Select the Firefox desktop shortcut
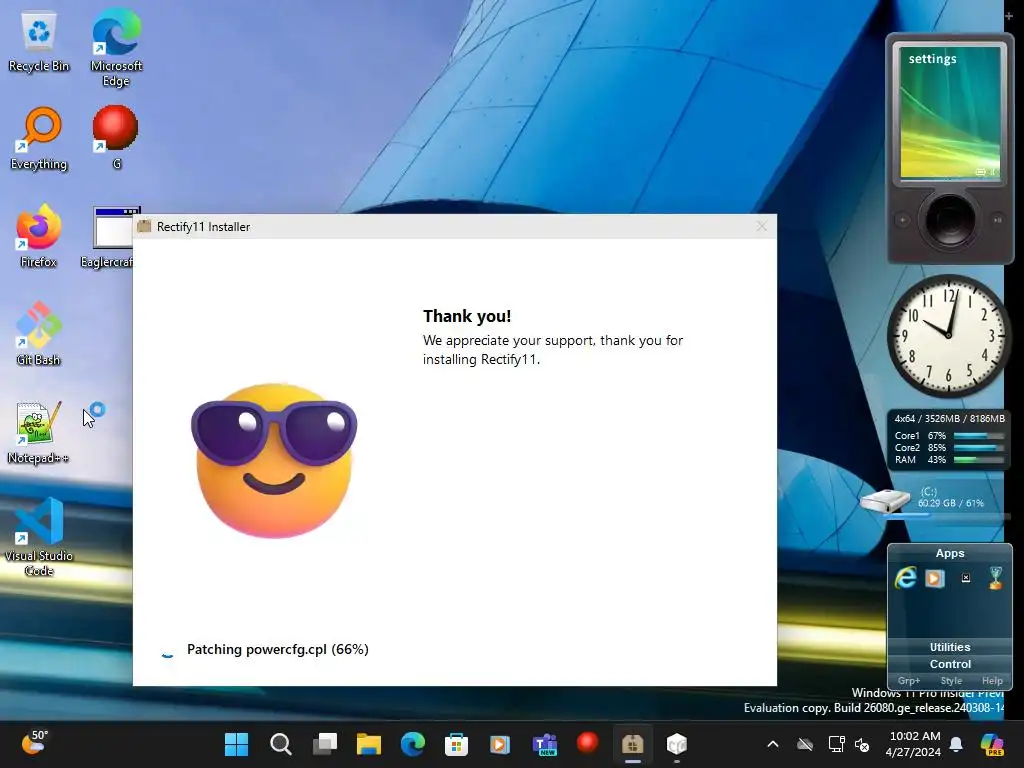The height and width of the screenshot is (768, 1024). [x=39, y=236]
